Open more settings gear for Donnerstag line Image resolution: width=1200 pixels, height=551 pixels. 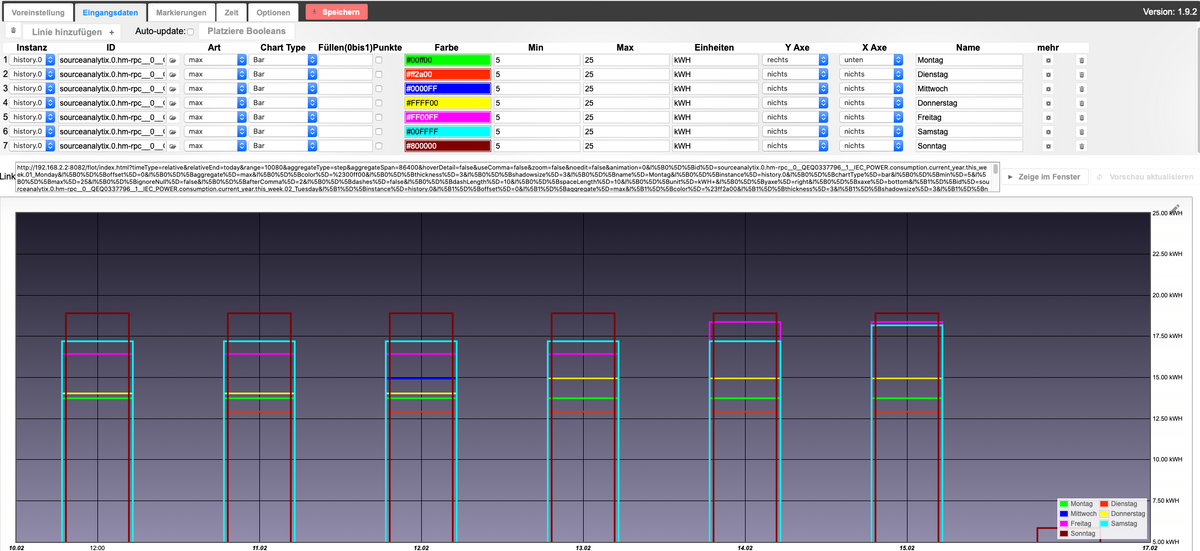1048,103
